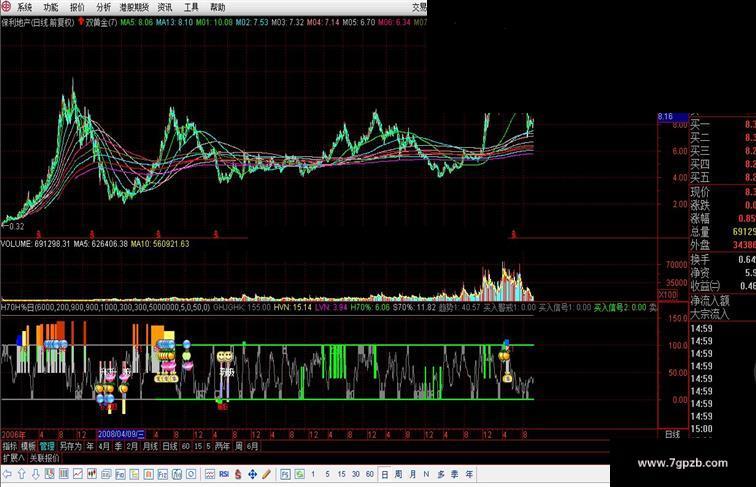Expand the 扩展∧ panel
The image size is (756, 487).
coord(14,458)
